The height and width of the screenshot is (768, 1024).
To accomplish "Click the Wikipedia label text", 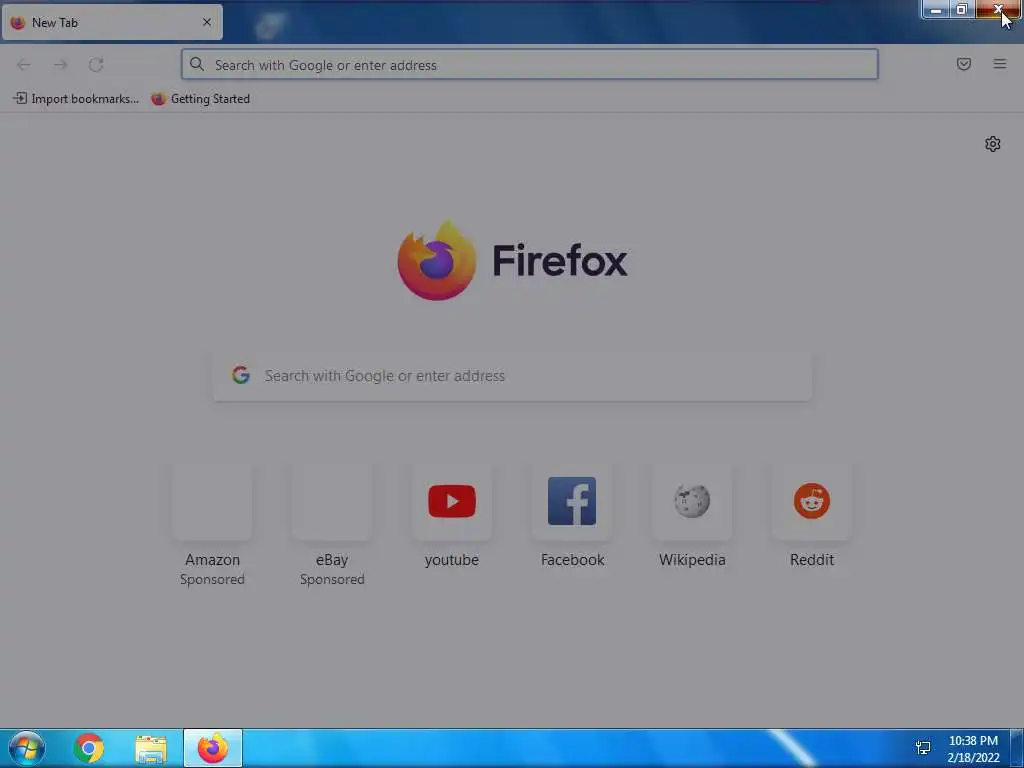I will click(x=692, y=560).
